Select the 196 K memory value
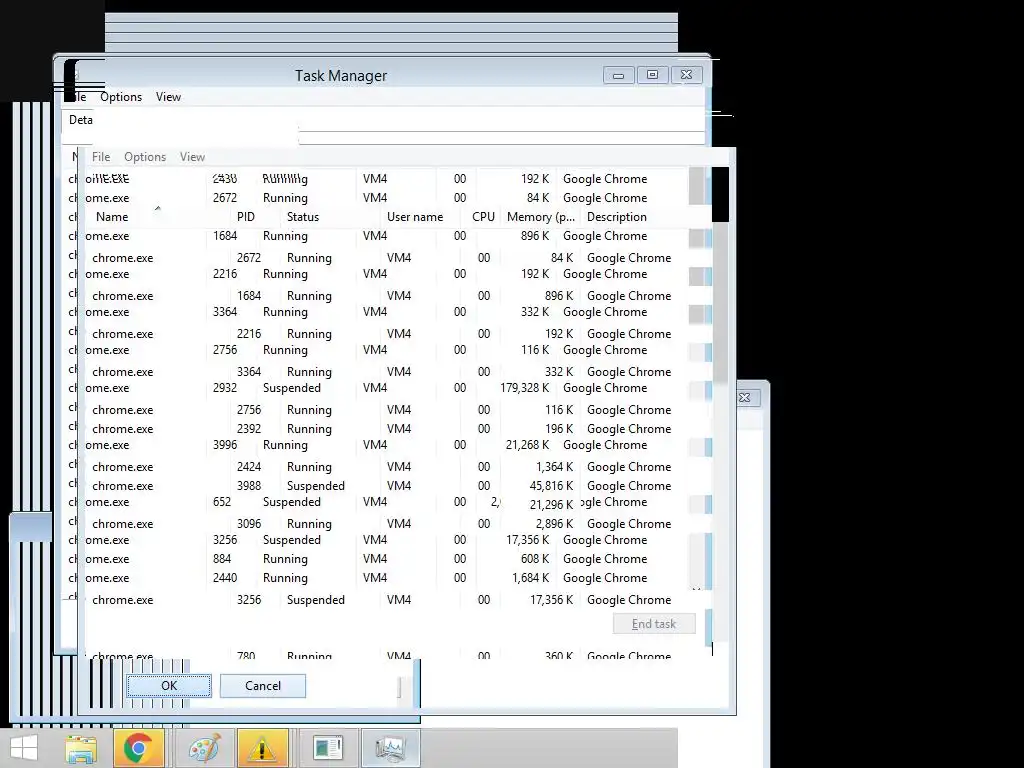 point(558,428)
